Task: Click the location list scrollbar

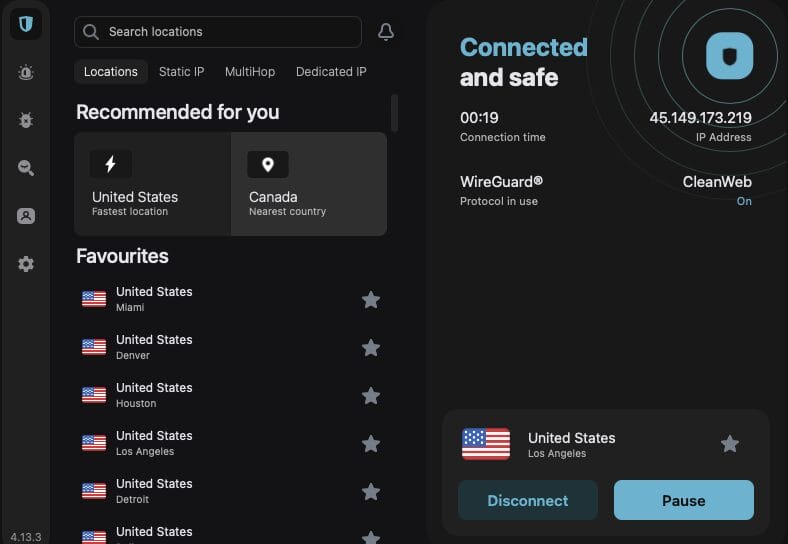Action: (x=394, y=113)
